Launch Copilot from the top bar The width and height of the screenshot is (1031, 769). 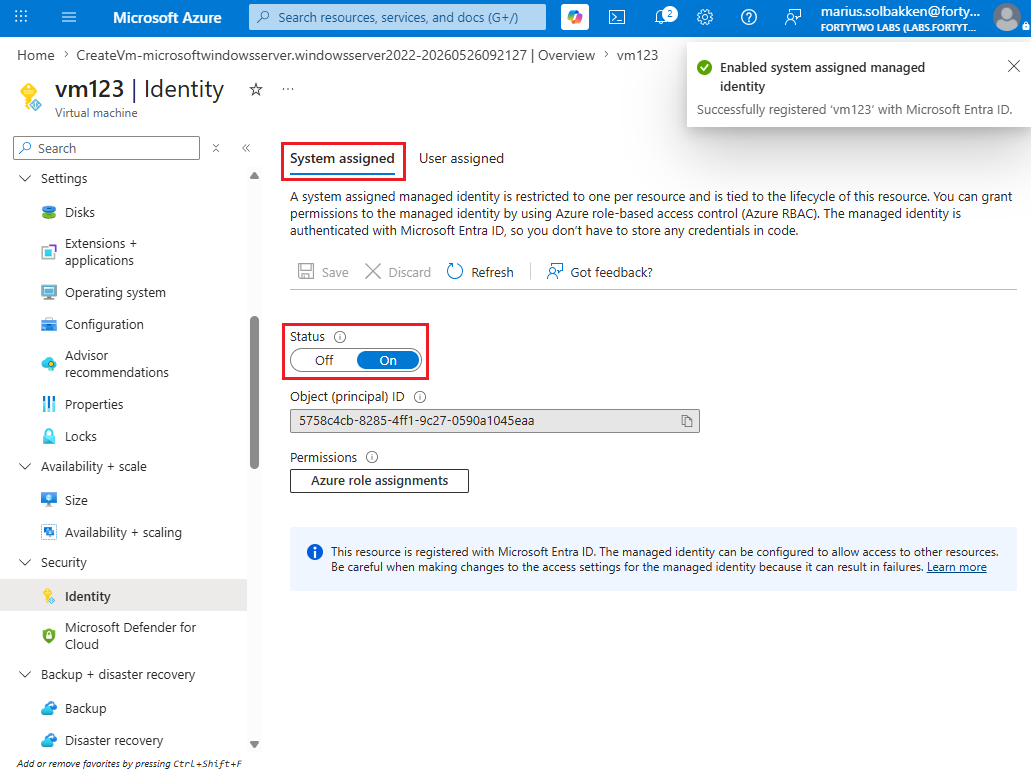coord(575,17)
